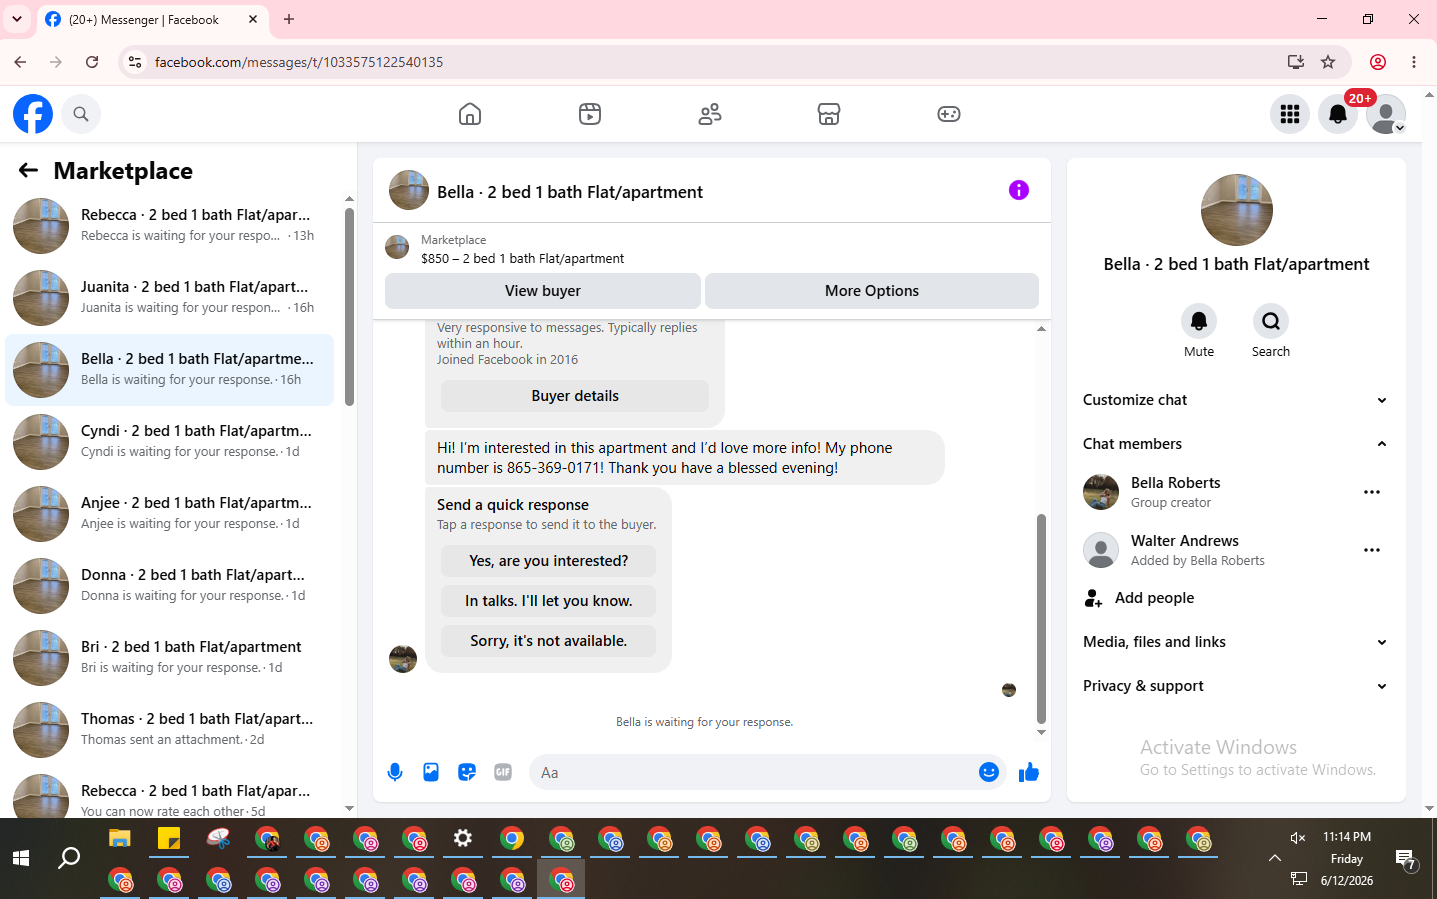1437x899 pixels.
Task: Send a thumbs-up like
Action: click(1029, 772)
